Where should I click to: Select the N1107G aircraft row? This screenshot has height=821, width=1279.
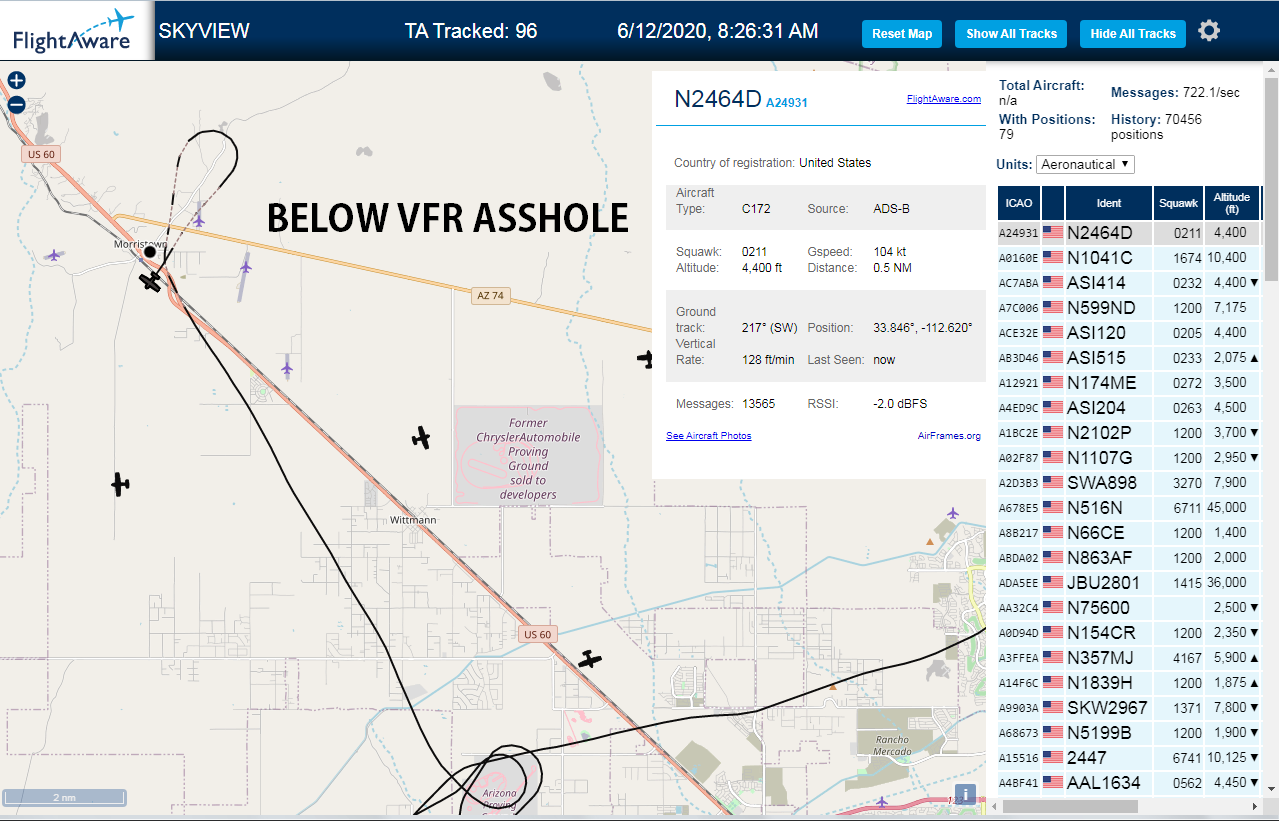[x=1130, y=458]
